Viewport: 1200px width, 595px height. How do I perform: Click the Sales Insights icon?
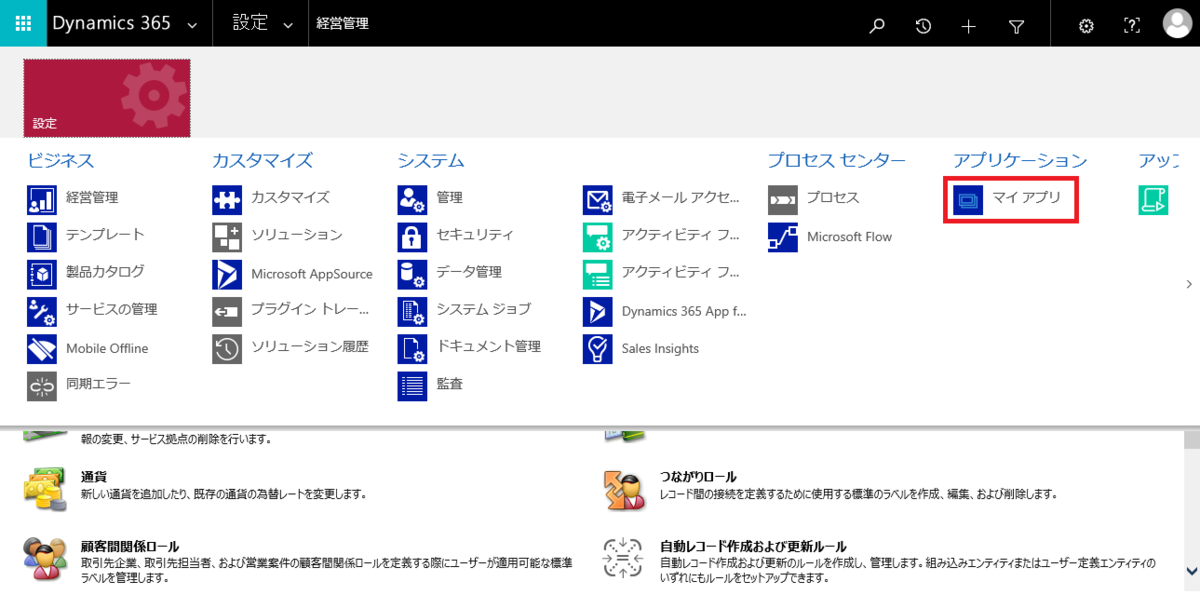[598, 349]
